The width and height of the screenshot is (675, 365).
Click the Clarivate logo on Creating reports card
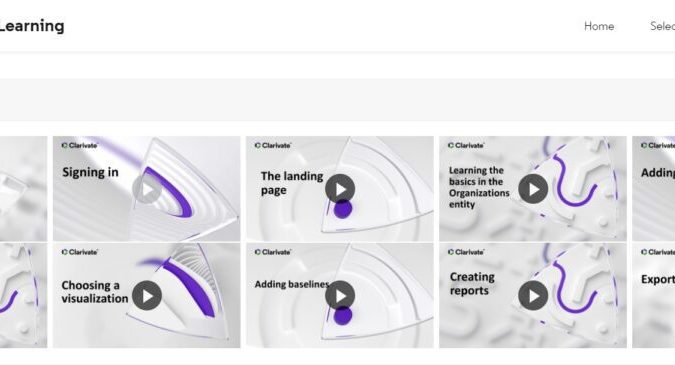pos(466,252)
